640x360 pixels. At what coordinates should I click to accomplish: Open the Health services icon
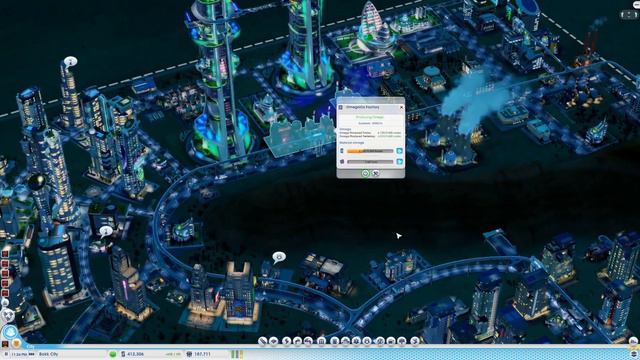point(356,342)
